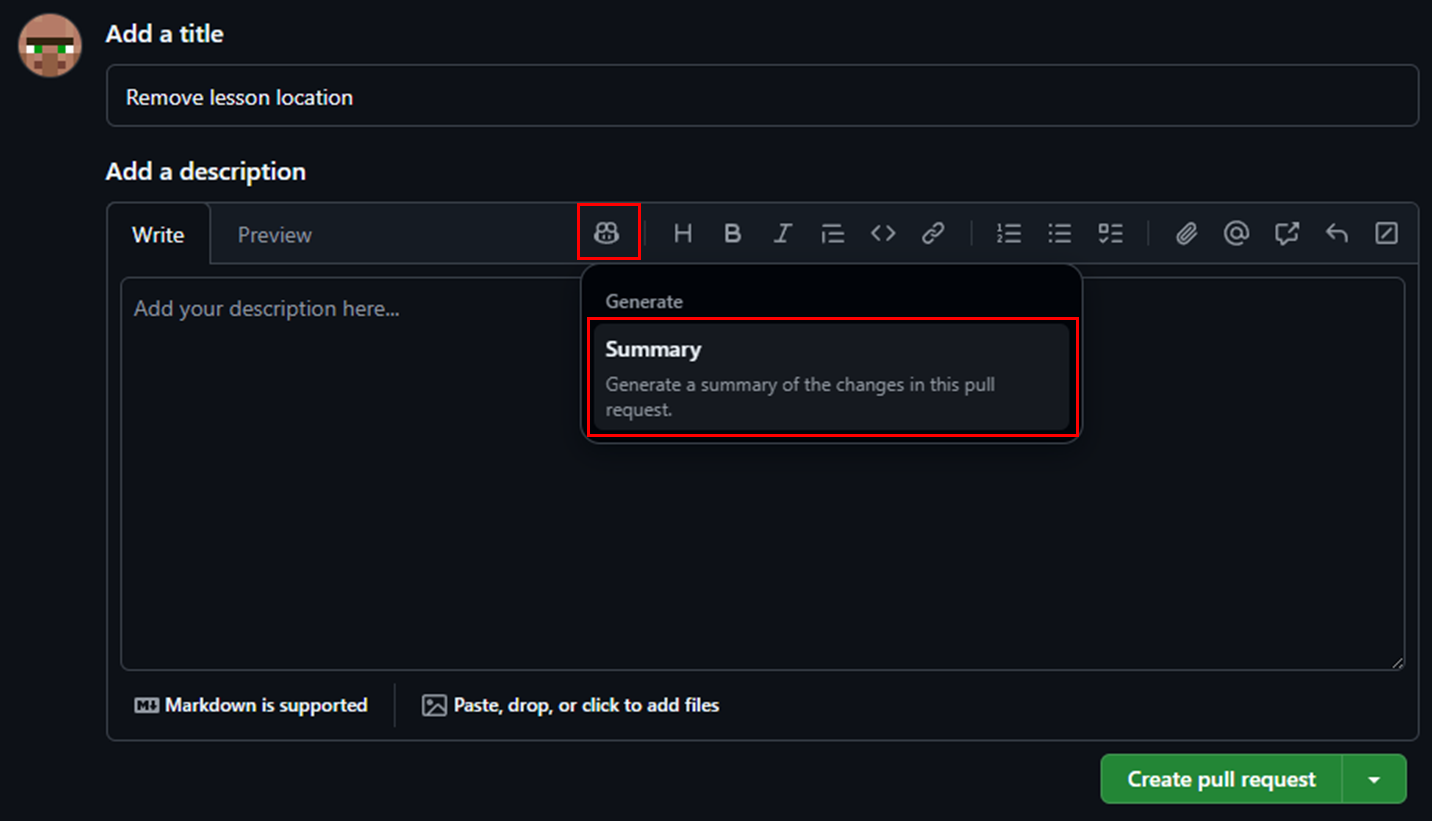Screen dimensions: 1432x821
Task: Toggle bold formatting
Action: click(733, 233)
